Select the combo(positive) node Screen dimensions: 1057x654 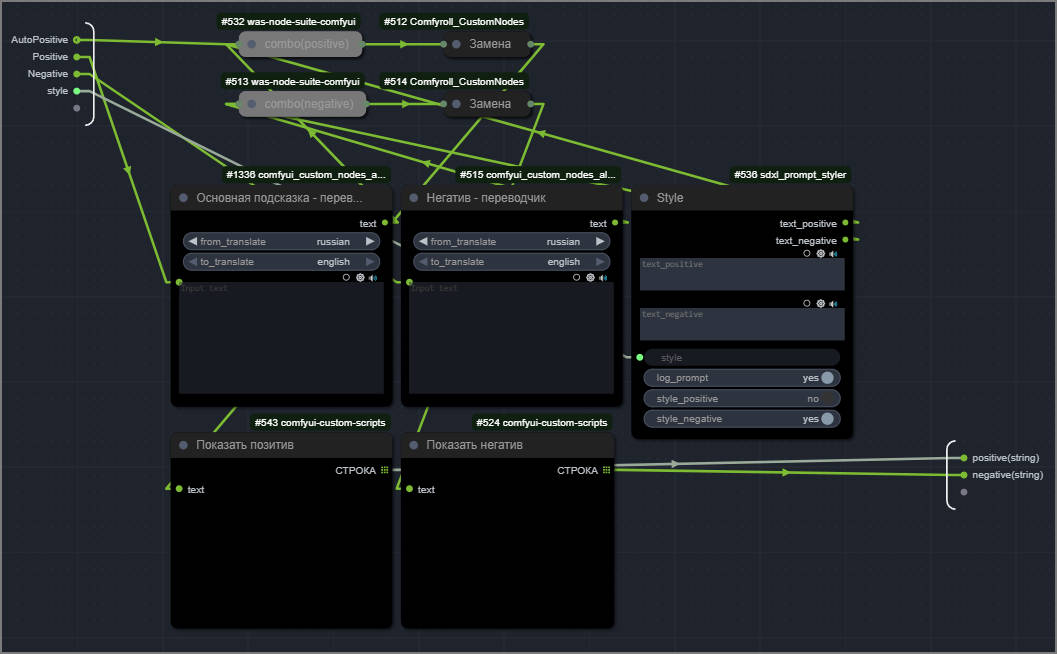[301, 44]
